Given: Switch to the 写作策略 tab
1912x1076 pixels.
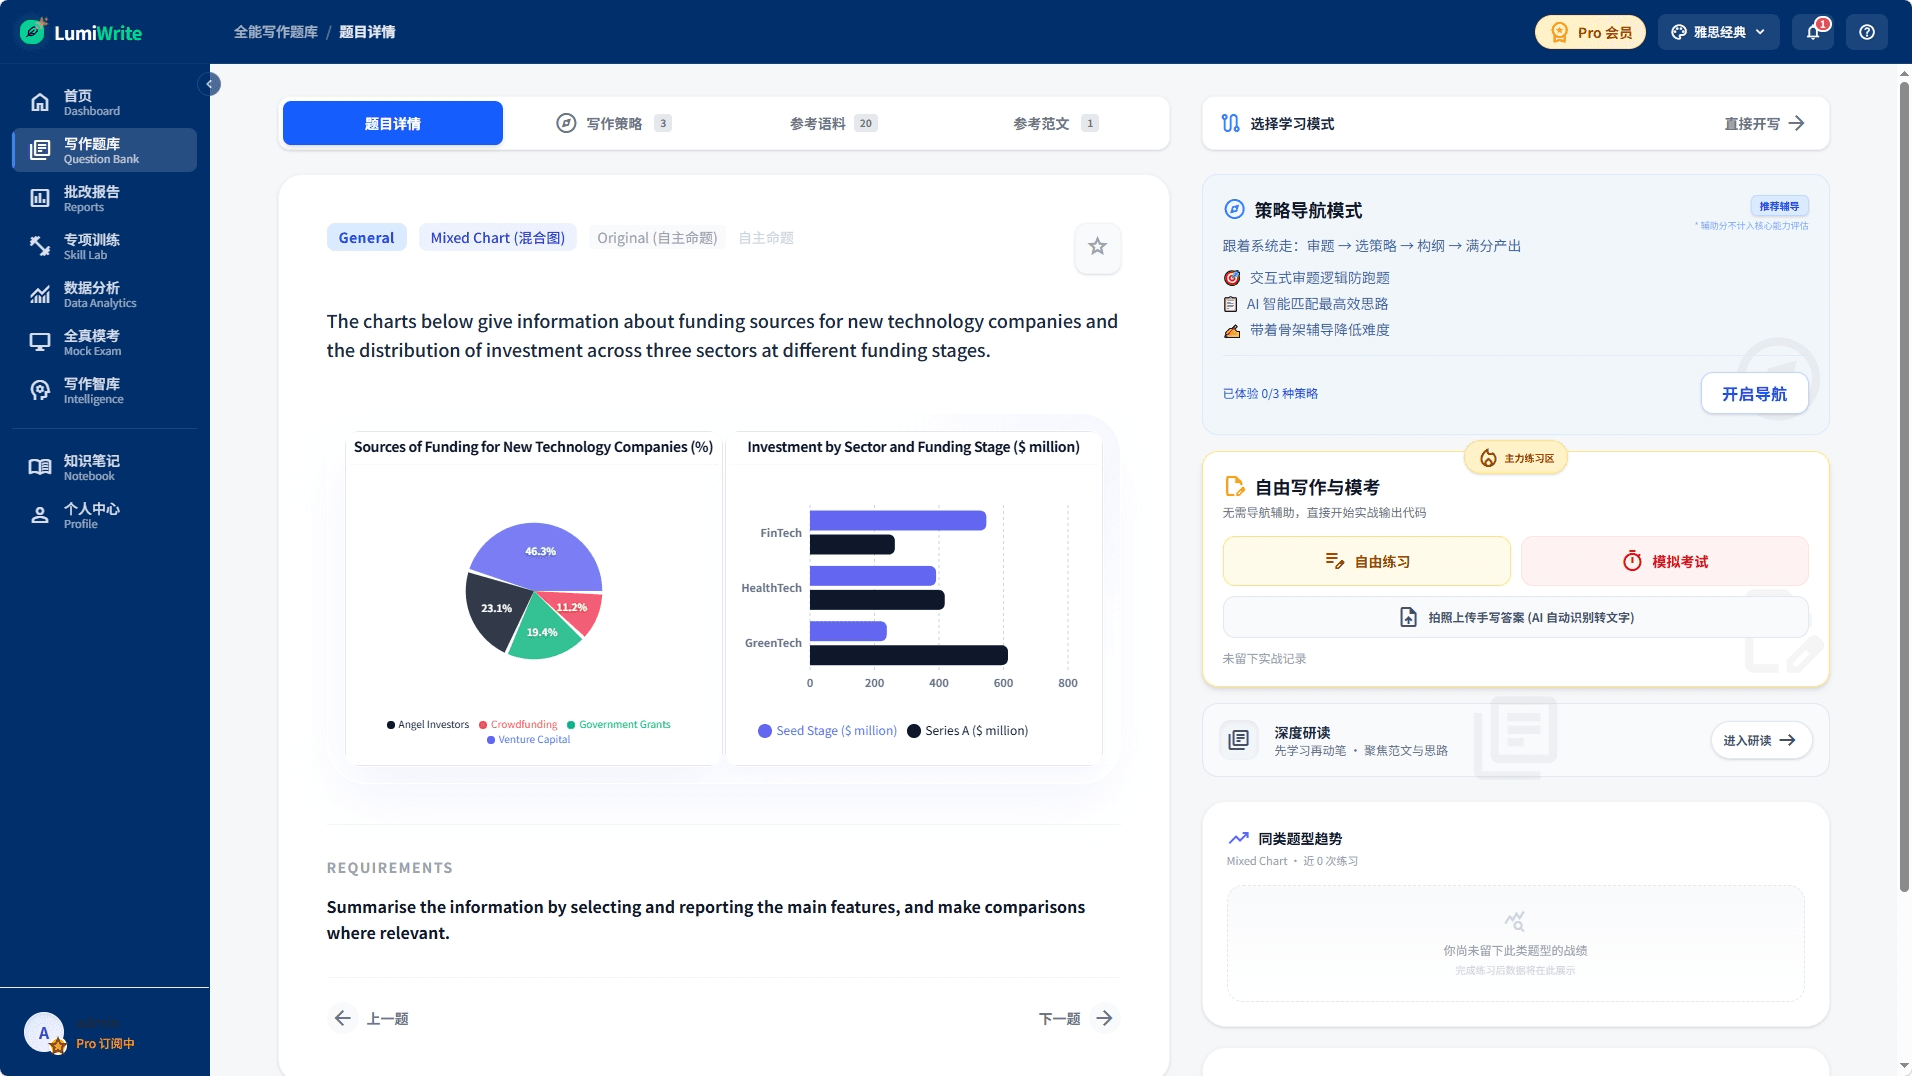Looking at the screenshot, I should click(x=614, y=123).
